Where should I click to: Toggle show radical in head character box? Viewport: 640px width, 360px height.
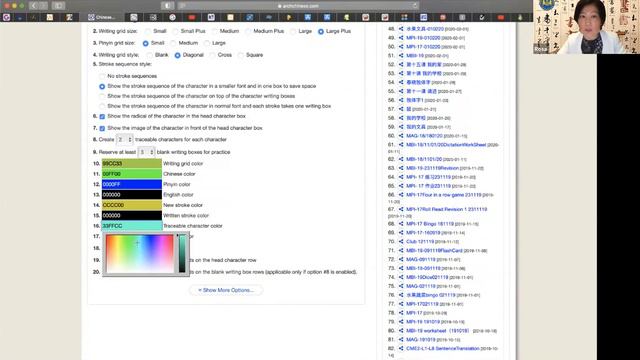pos(102,116)
